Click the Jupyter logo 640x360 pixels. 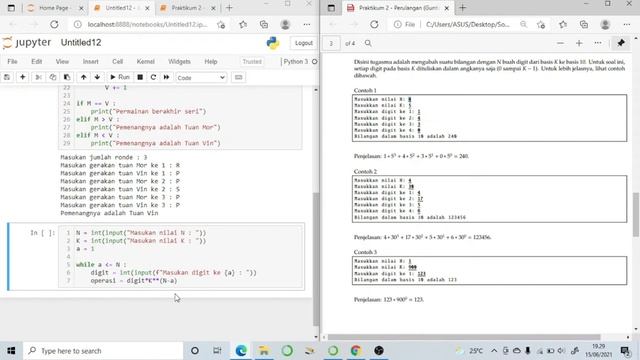coord(27,42)
